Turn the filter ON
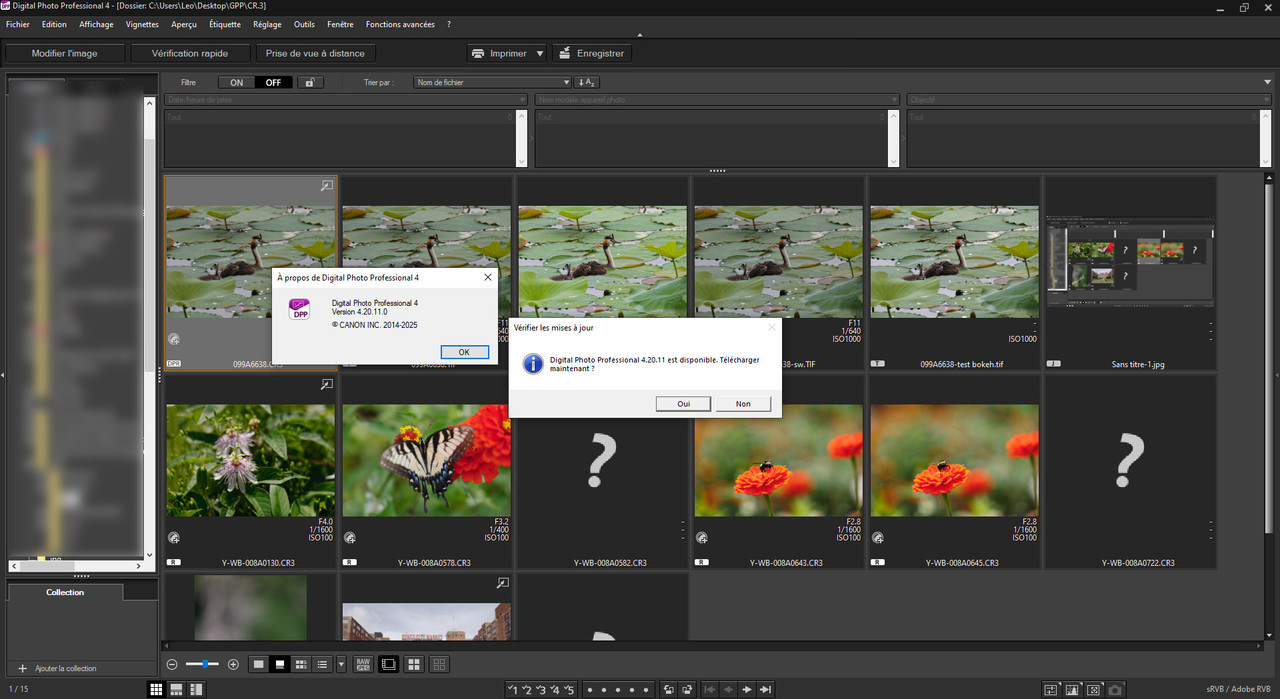Screen dimensions: 1280x699 (236, 82)
